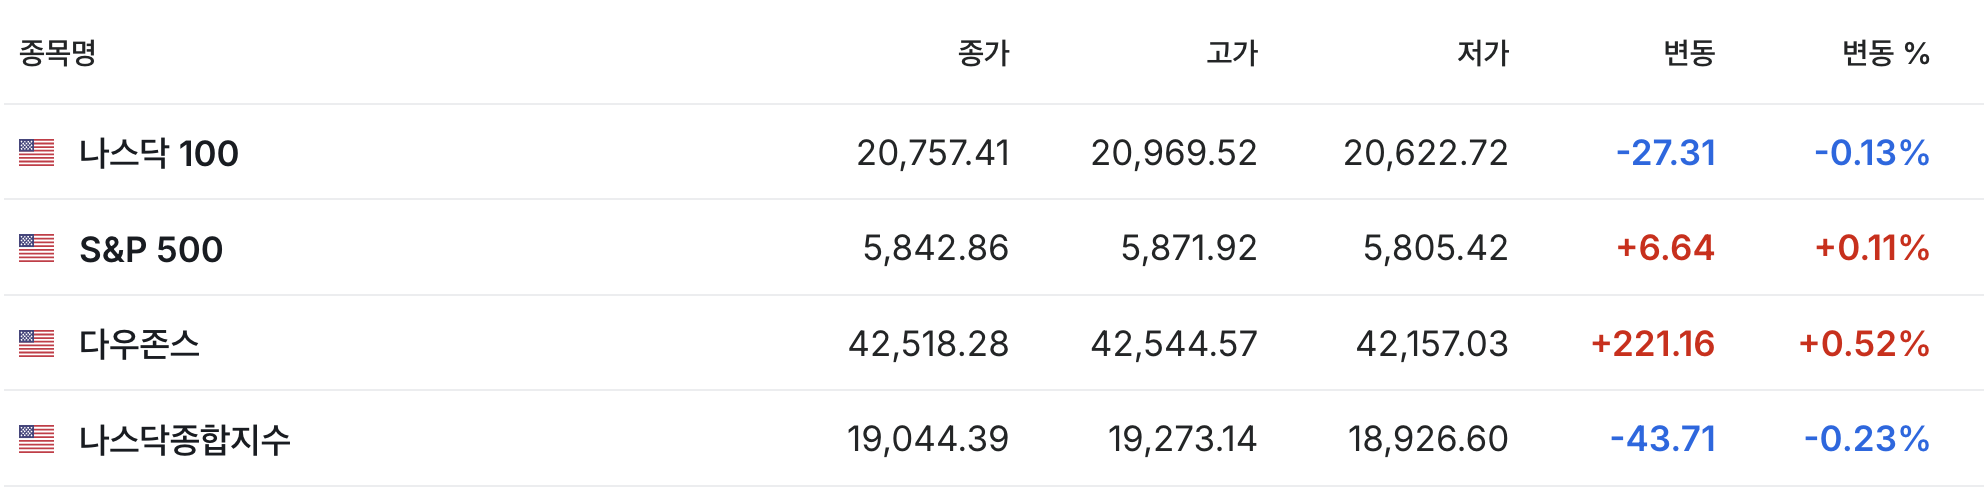Click the 나스닥종합지수 percent change -0.23%

tap(1867, 439)
